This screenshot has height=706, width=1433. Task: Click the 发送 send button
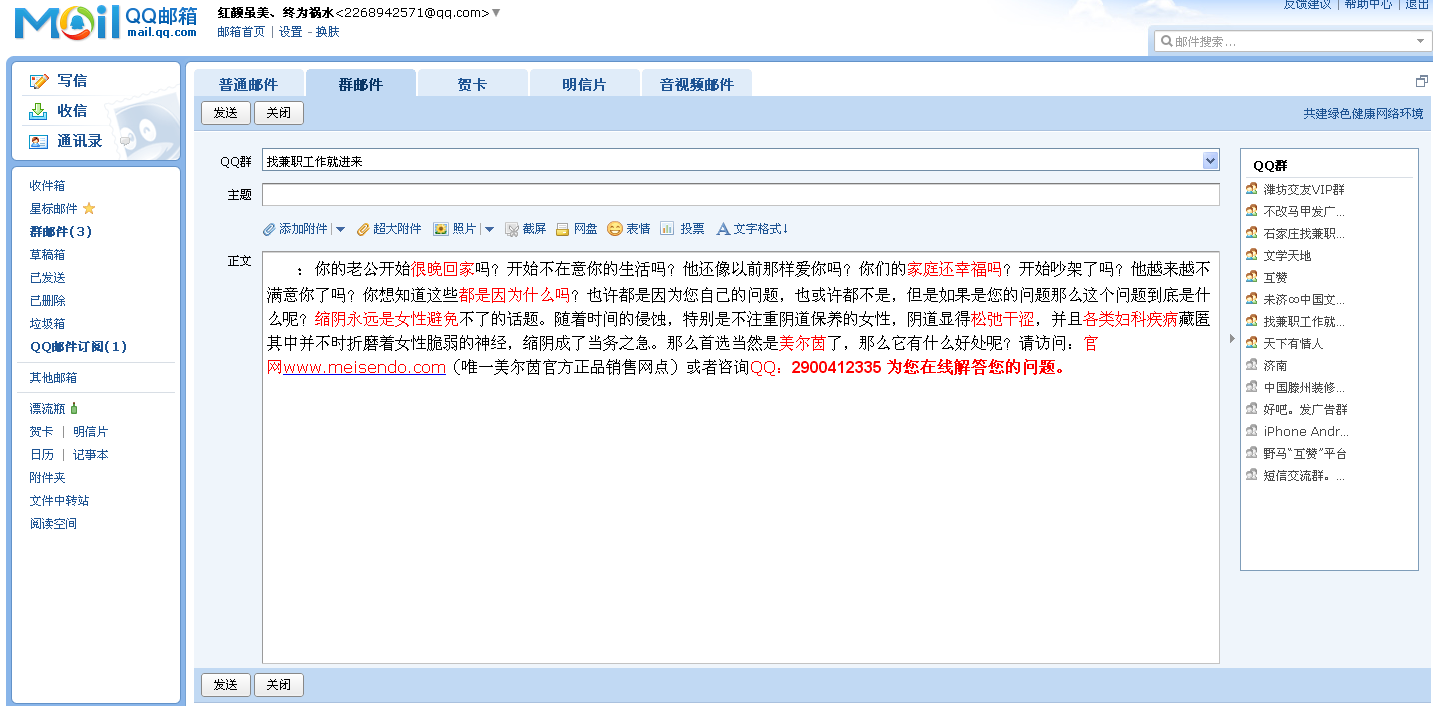pos(225,113)
